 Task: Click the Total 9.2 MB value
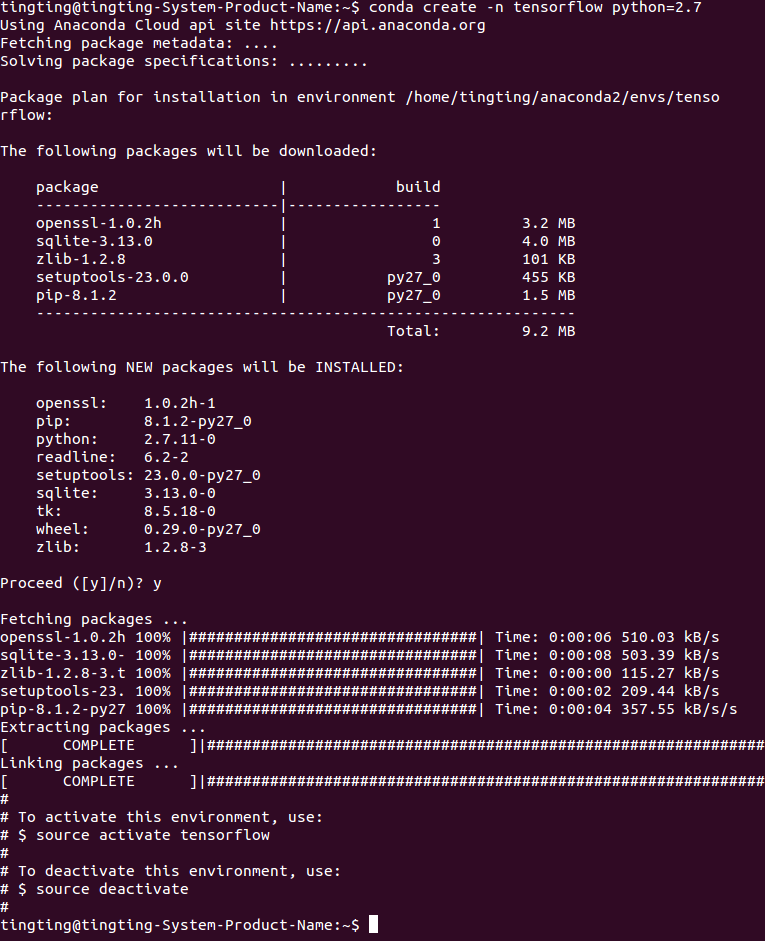548,332
